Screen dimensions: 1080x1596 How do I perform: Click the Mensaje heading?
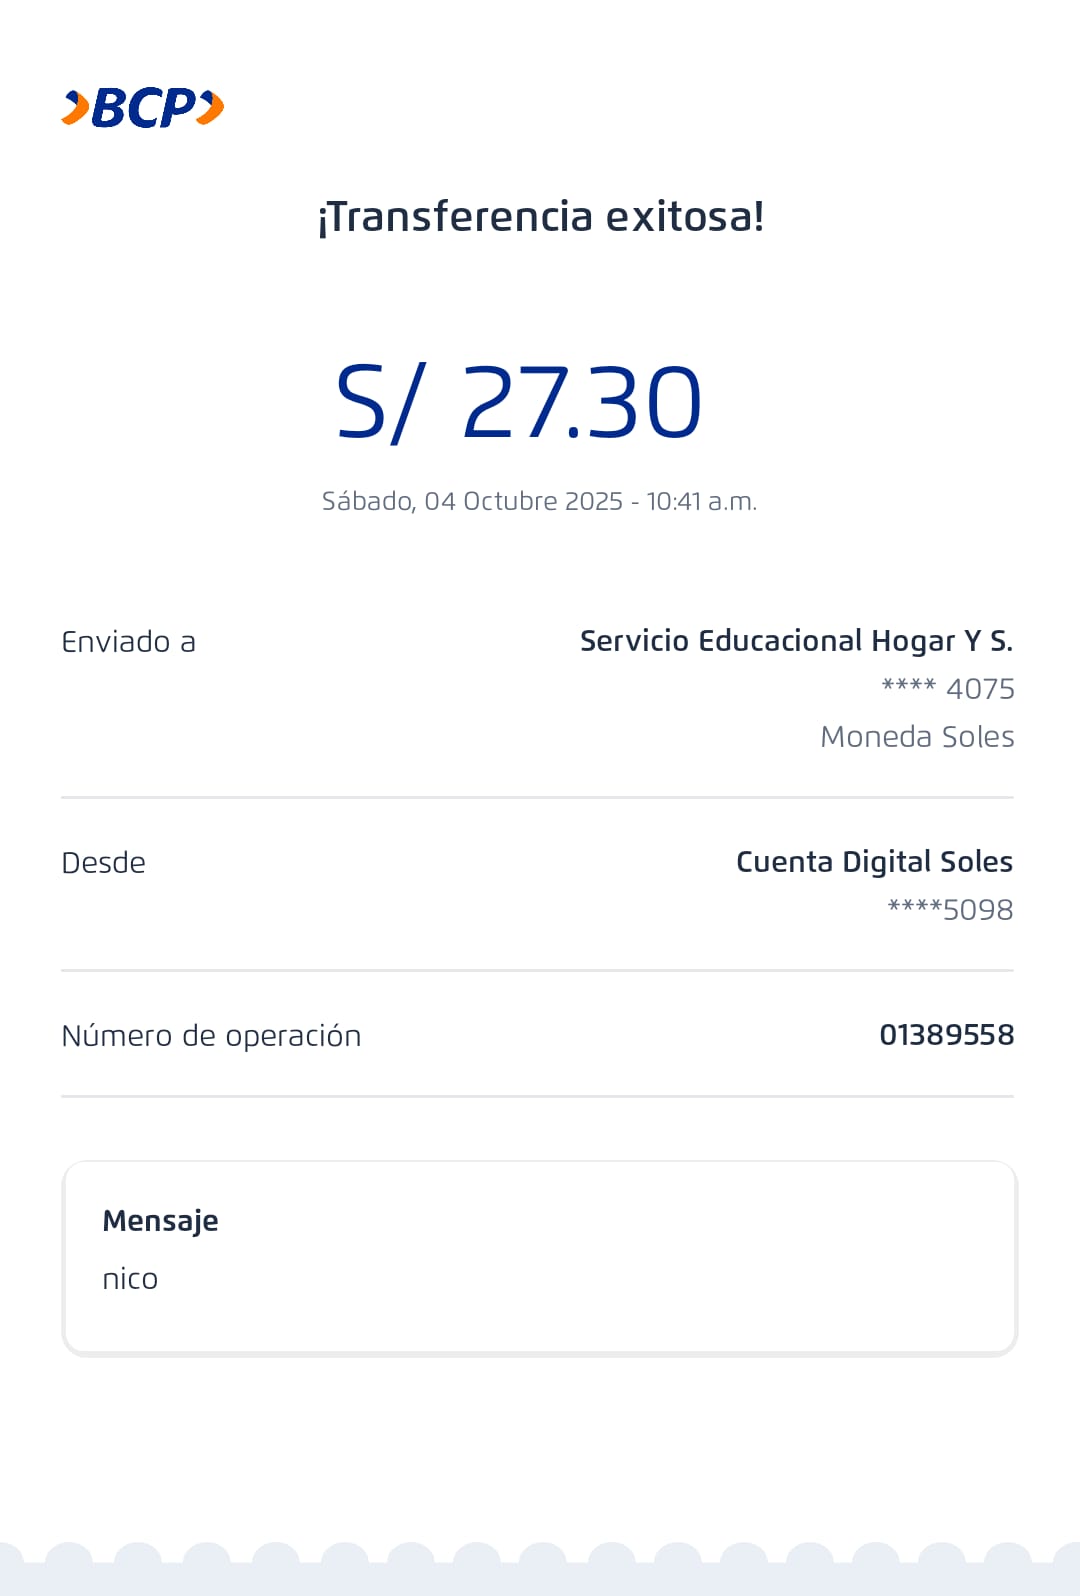[160, 1221]
